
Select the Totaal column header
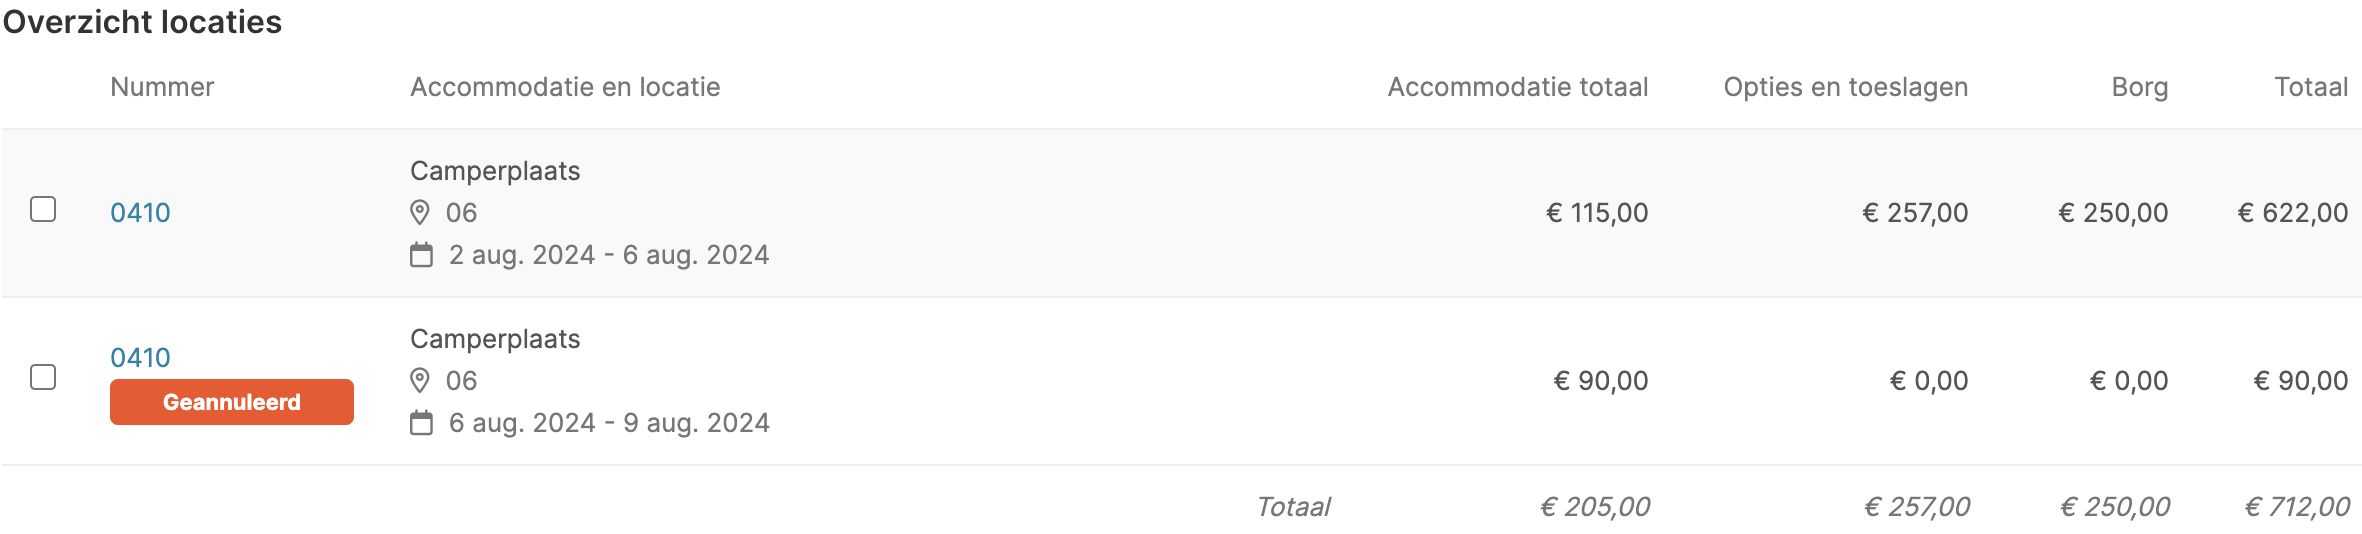coord(2311,87)
